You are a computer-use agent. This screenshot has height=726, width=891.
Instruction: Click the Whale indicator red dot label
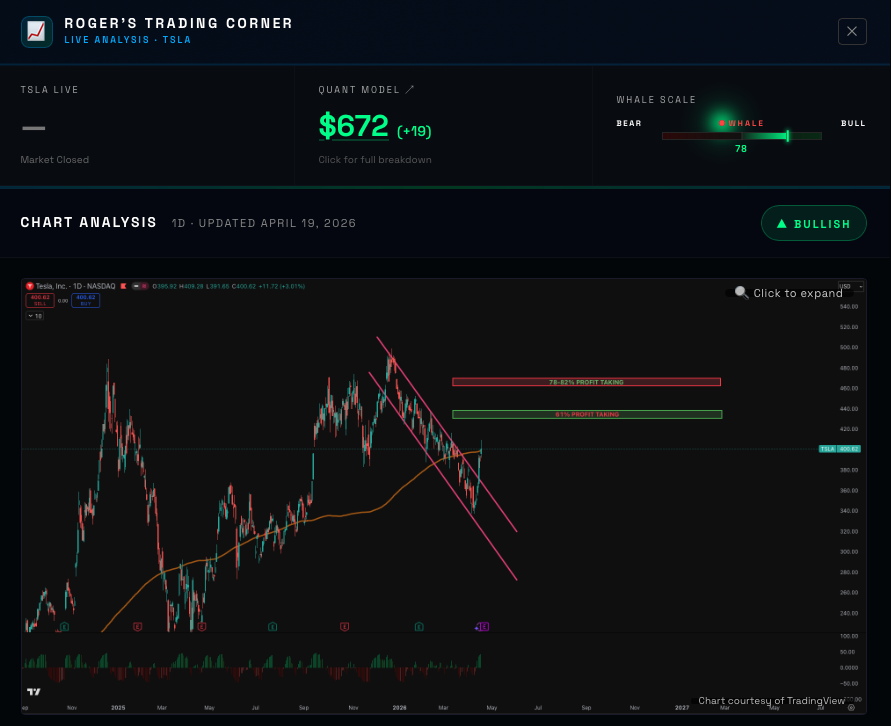[741, 123]
